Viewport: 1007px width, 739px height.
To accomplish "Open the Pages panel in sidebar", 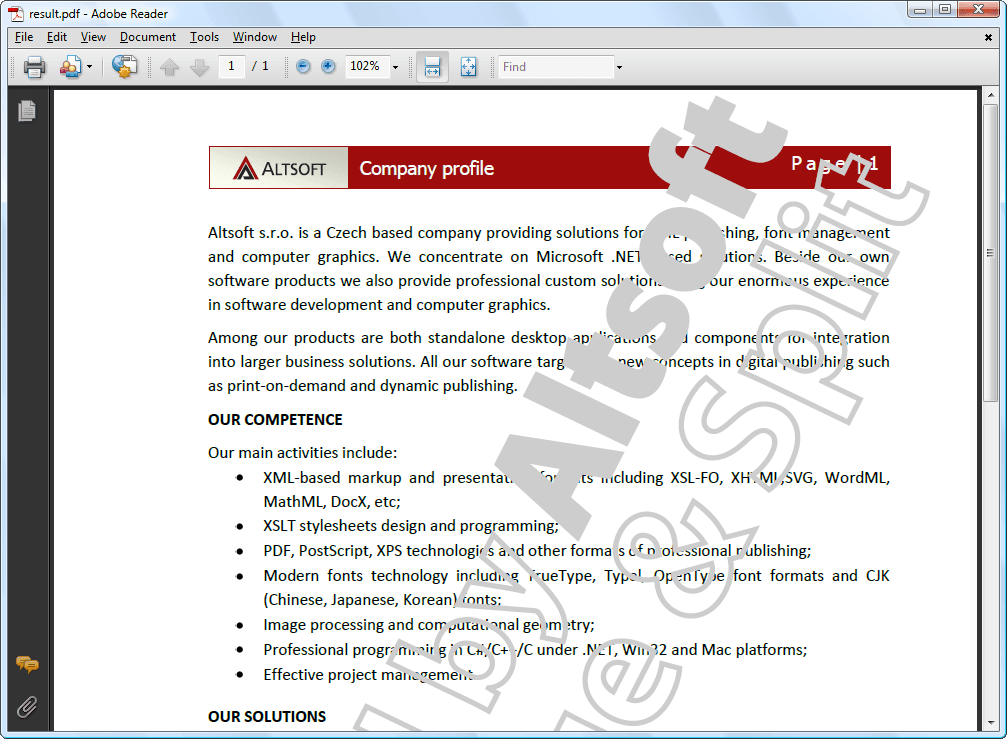I will click(27, 111).
